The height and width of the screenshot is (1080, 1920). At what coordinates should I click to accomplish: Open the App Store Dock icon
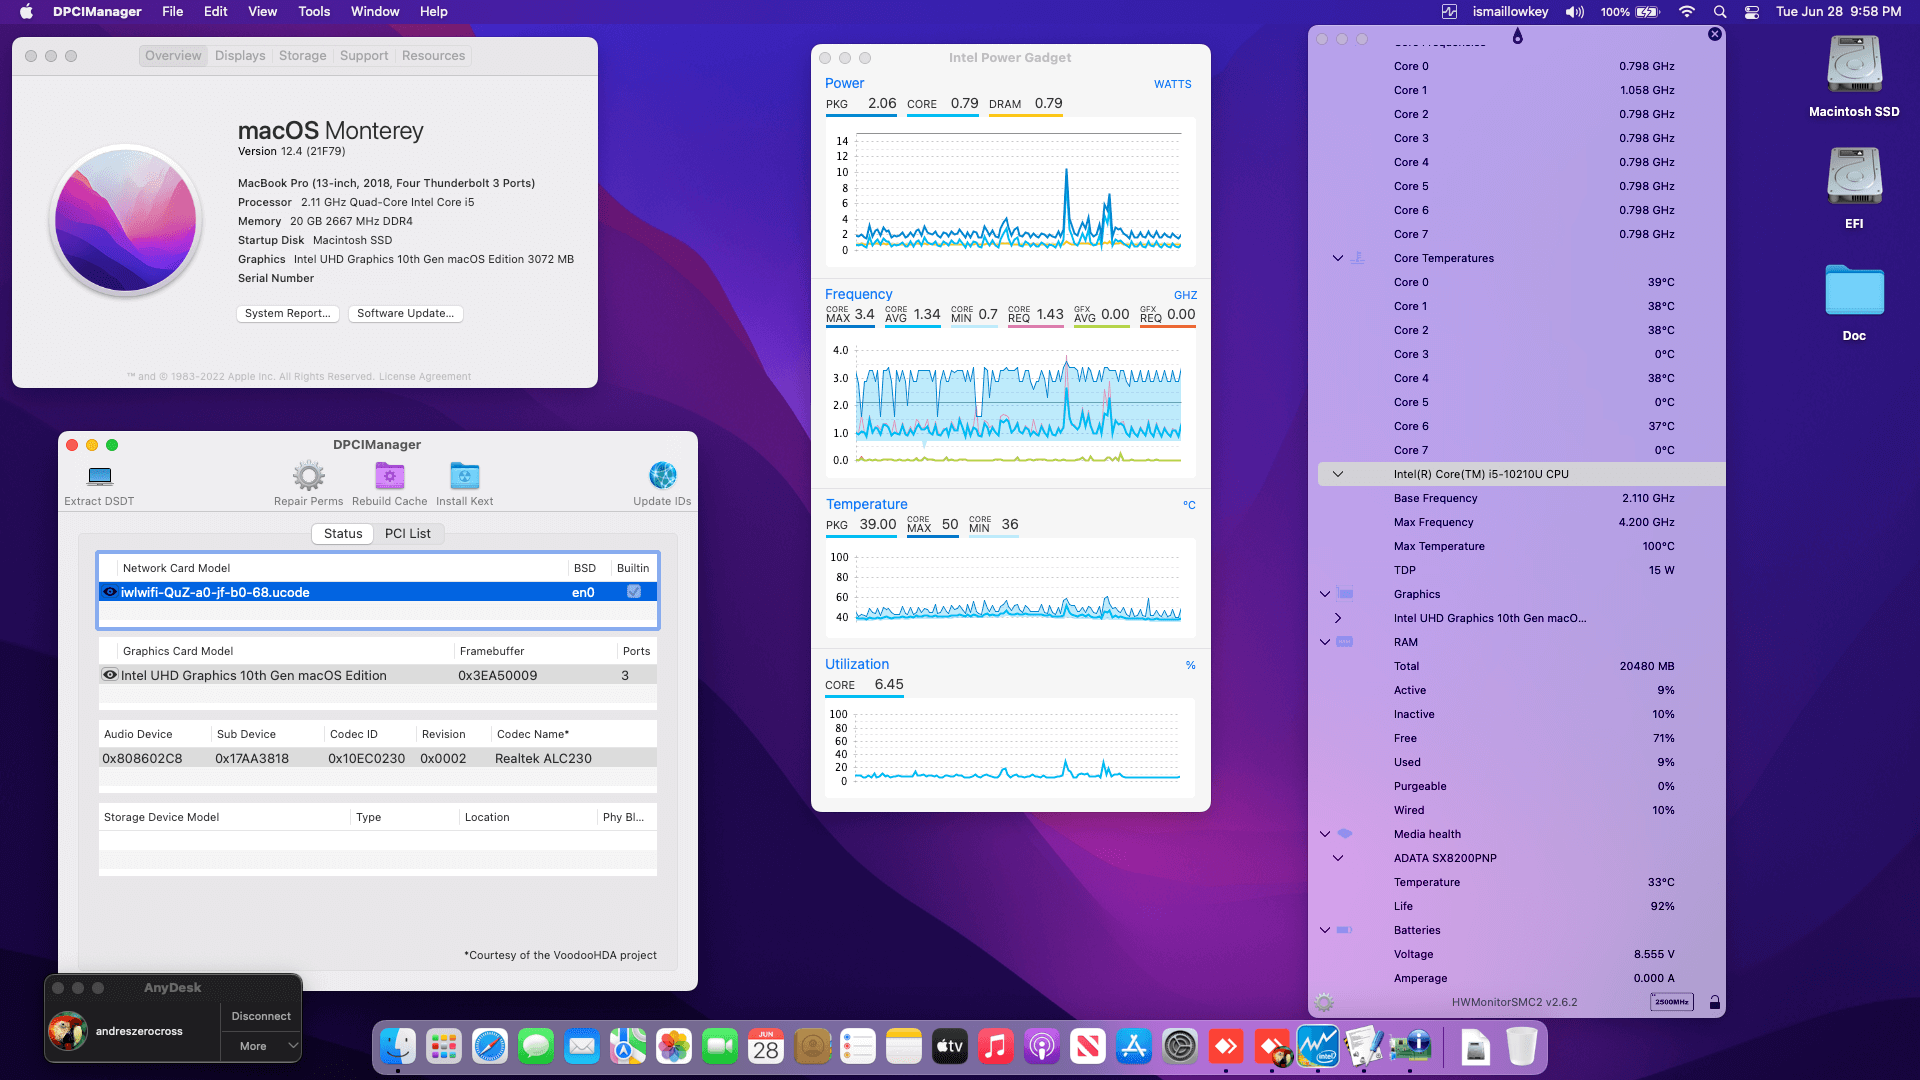click(1134, 1047)
